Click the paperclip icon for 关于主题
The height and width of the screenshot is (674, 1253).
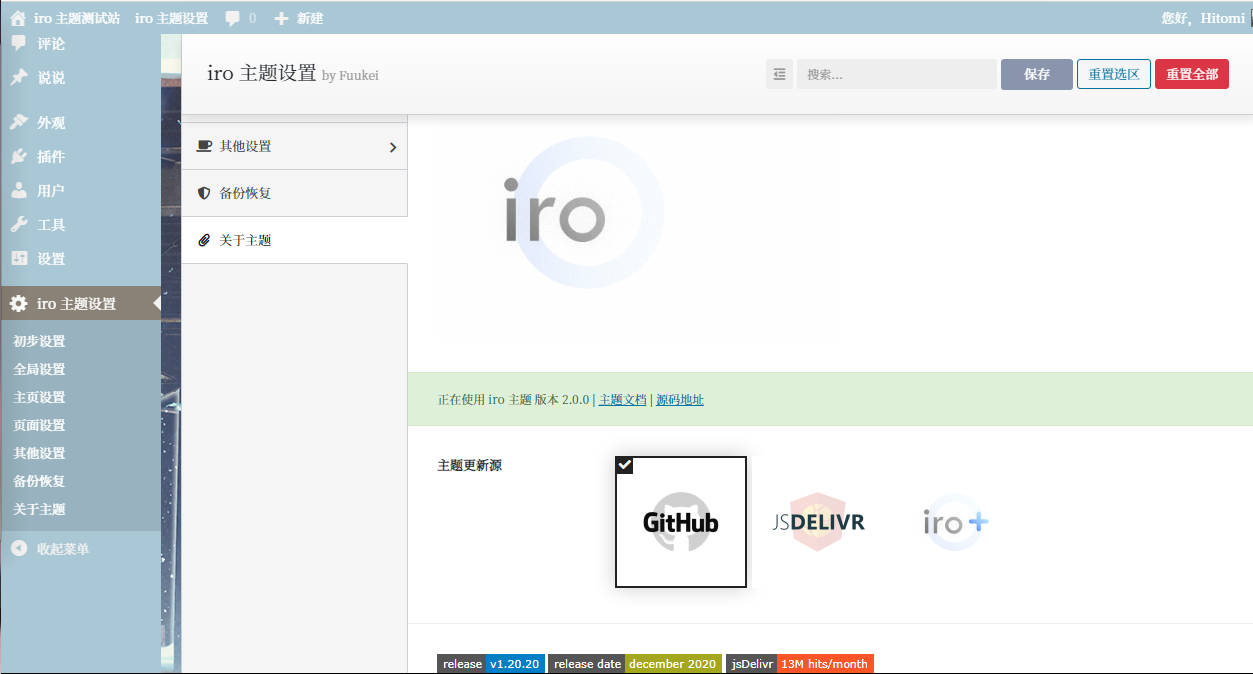point(204,240)
